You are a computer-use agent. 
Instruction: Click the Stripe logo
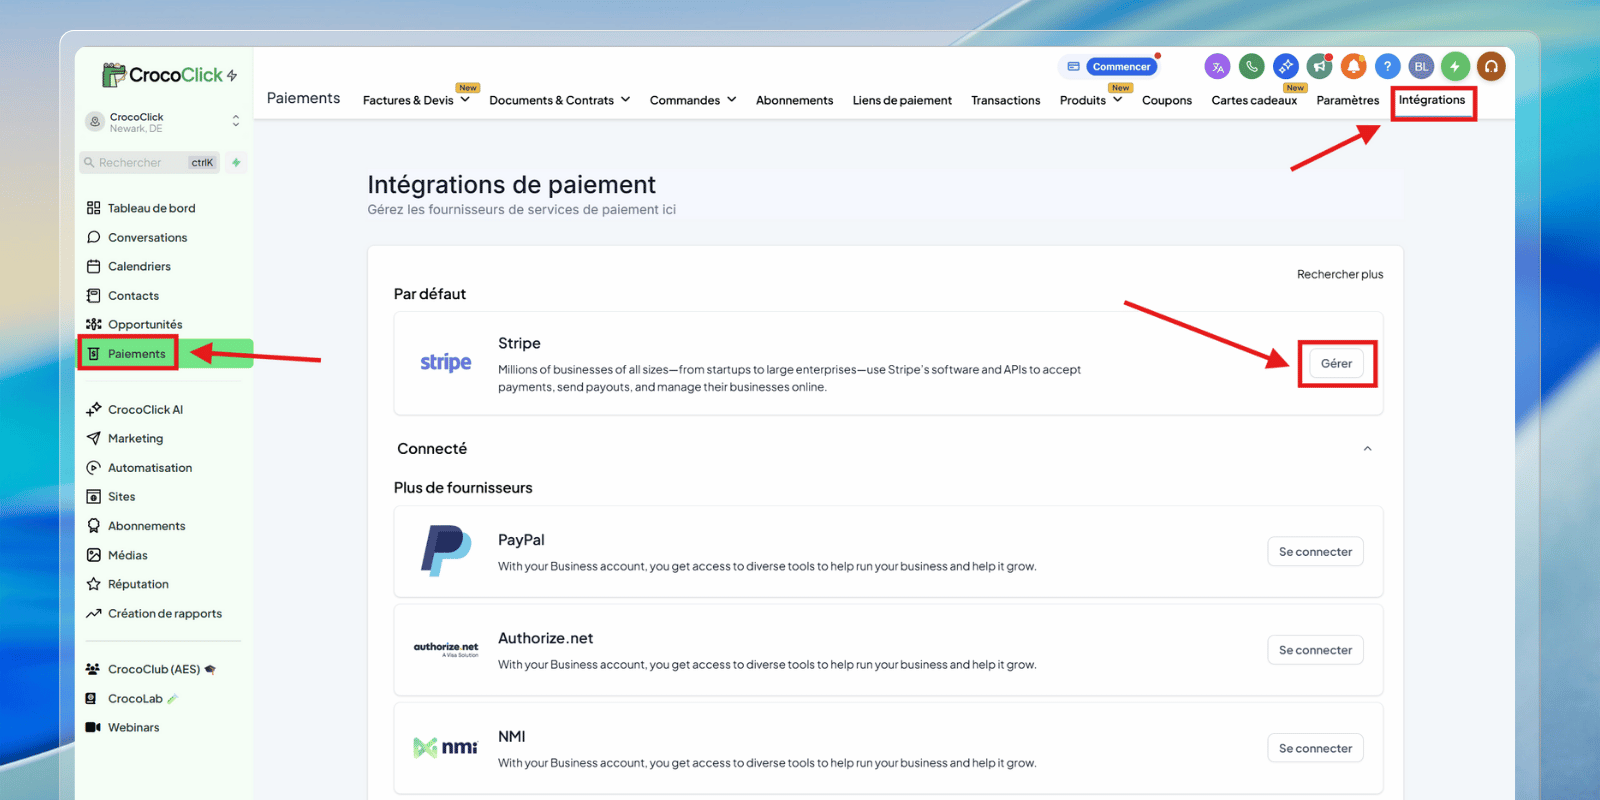tap(446, 362)
